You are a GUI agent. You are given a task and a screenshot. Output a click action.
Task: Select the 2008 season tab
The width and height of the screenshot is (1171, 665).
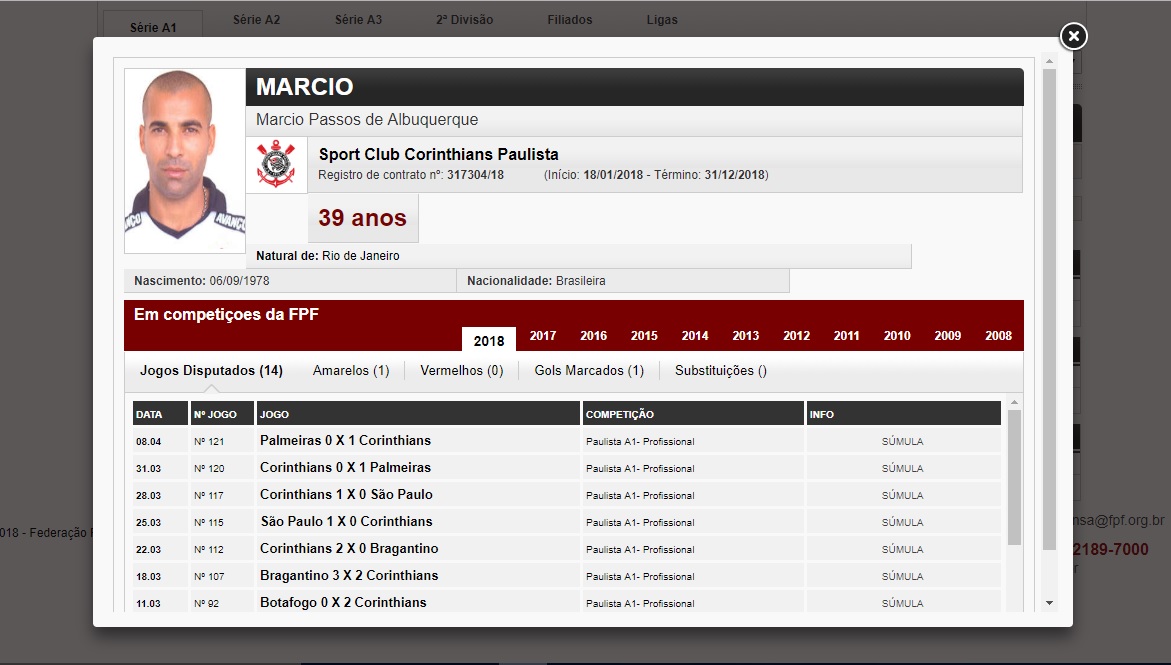(998, 335)
